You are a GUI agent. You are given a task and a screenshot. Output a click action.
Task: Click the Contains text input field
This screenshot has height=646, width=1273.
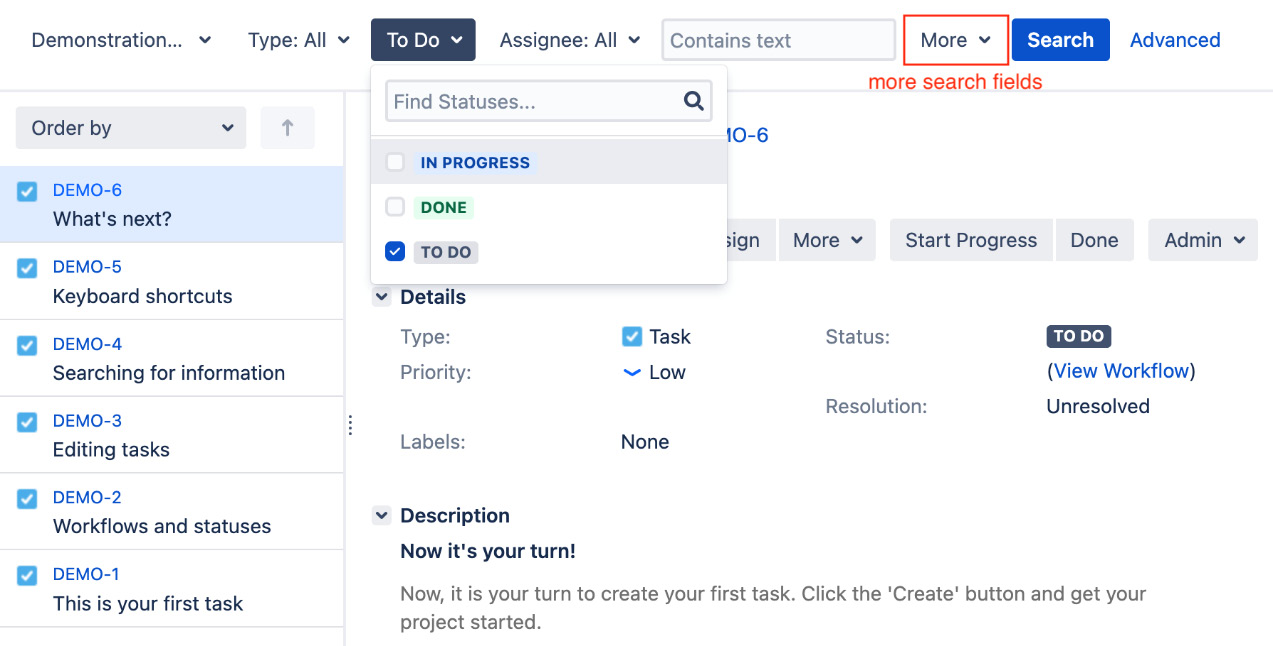click(x=778, y=40)
